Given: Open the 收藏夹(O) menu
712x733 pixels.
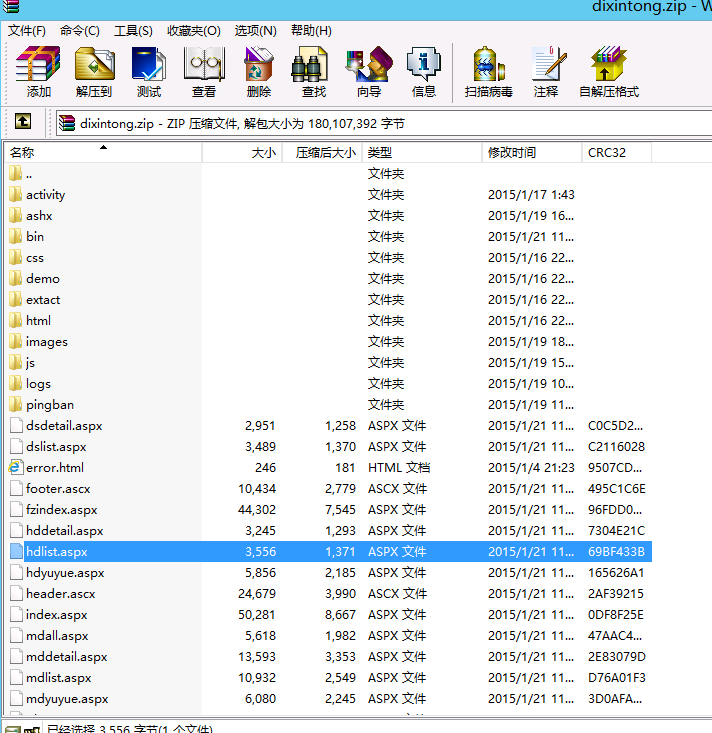Looking at the screenshot, I should pos(194,31).
